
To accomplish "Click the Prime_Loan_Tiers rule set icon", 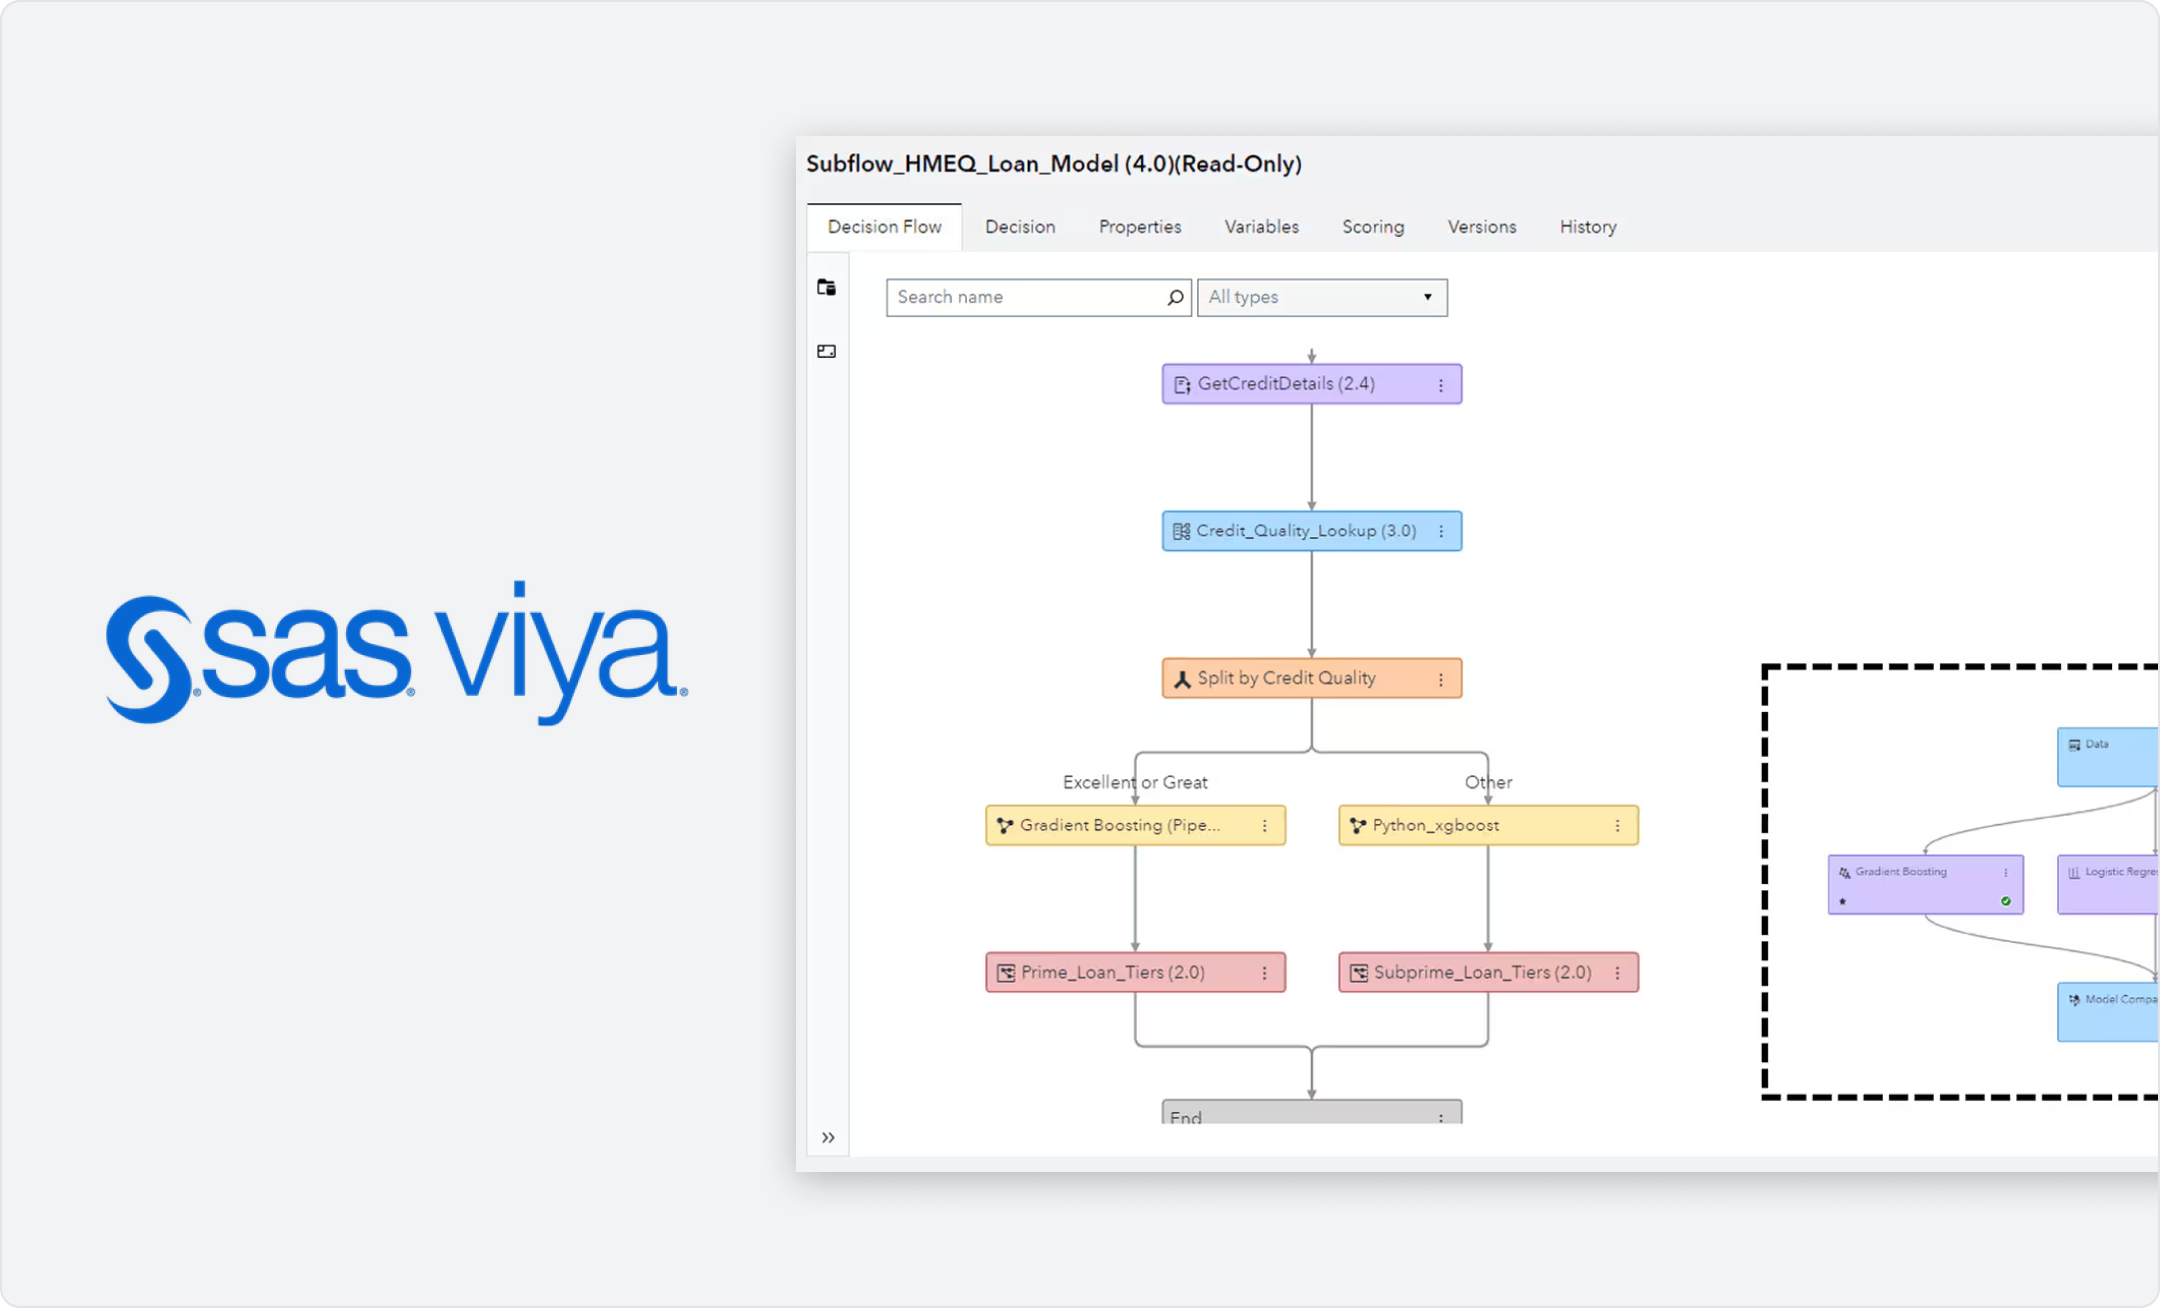I will 1006,973.
